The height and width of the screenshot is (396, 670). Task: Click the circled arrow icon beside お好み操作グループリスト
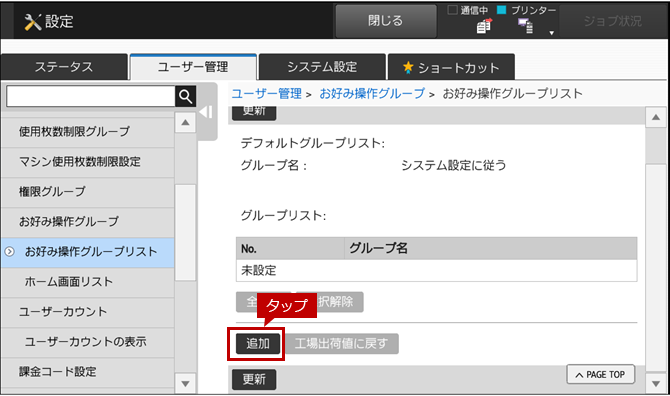pyautogui.click(x=9, y=252)
